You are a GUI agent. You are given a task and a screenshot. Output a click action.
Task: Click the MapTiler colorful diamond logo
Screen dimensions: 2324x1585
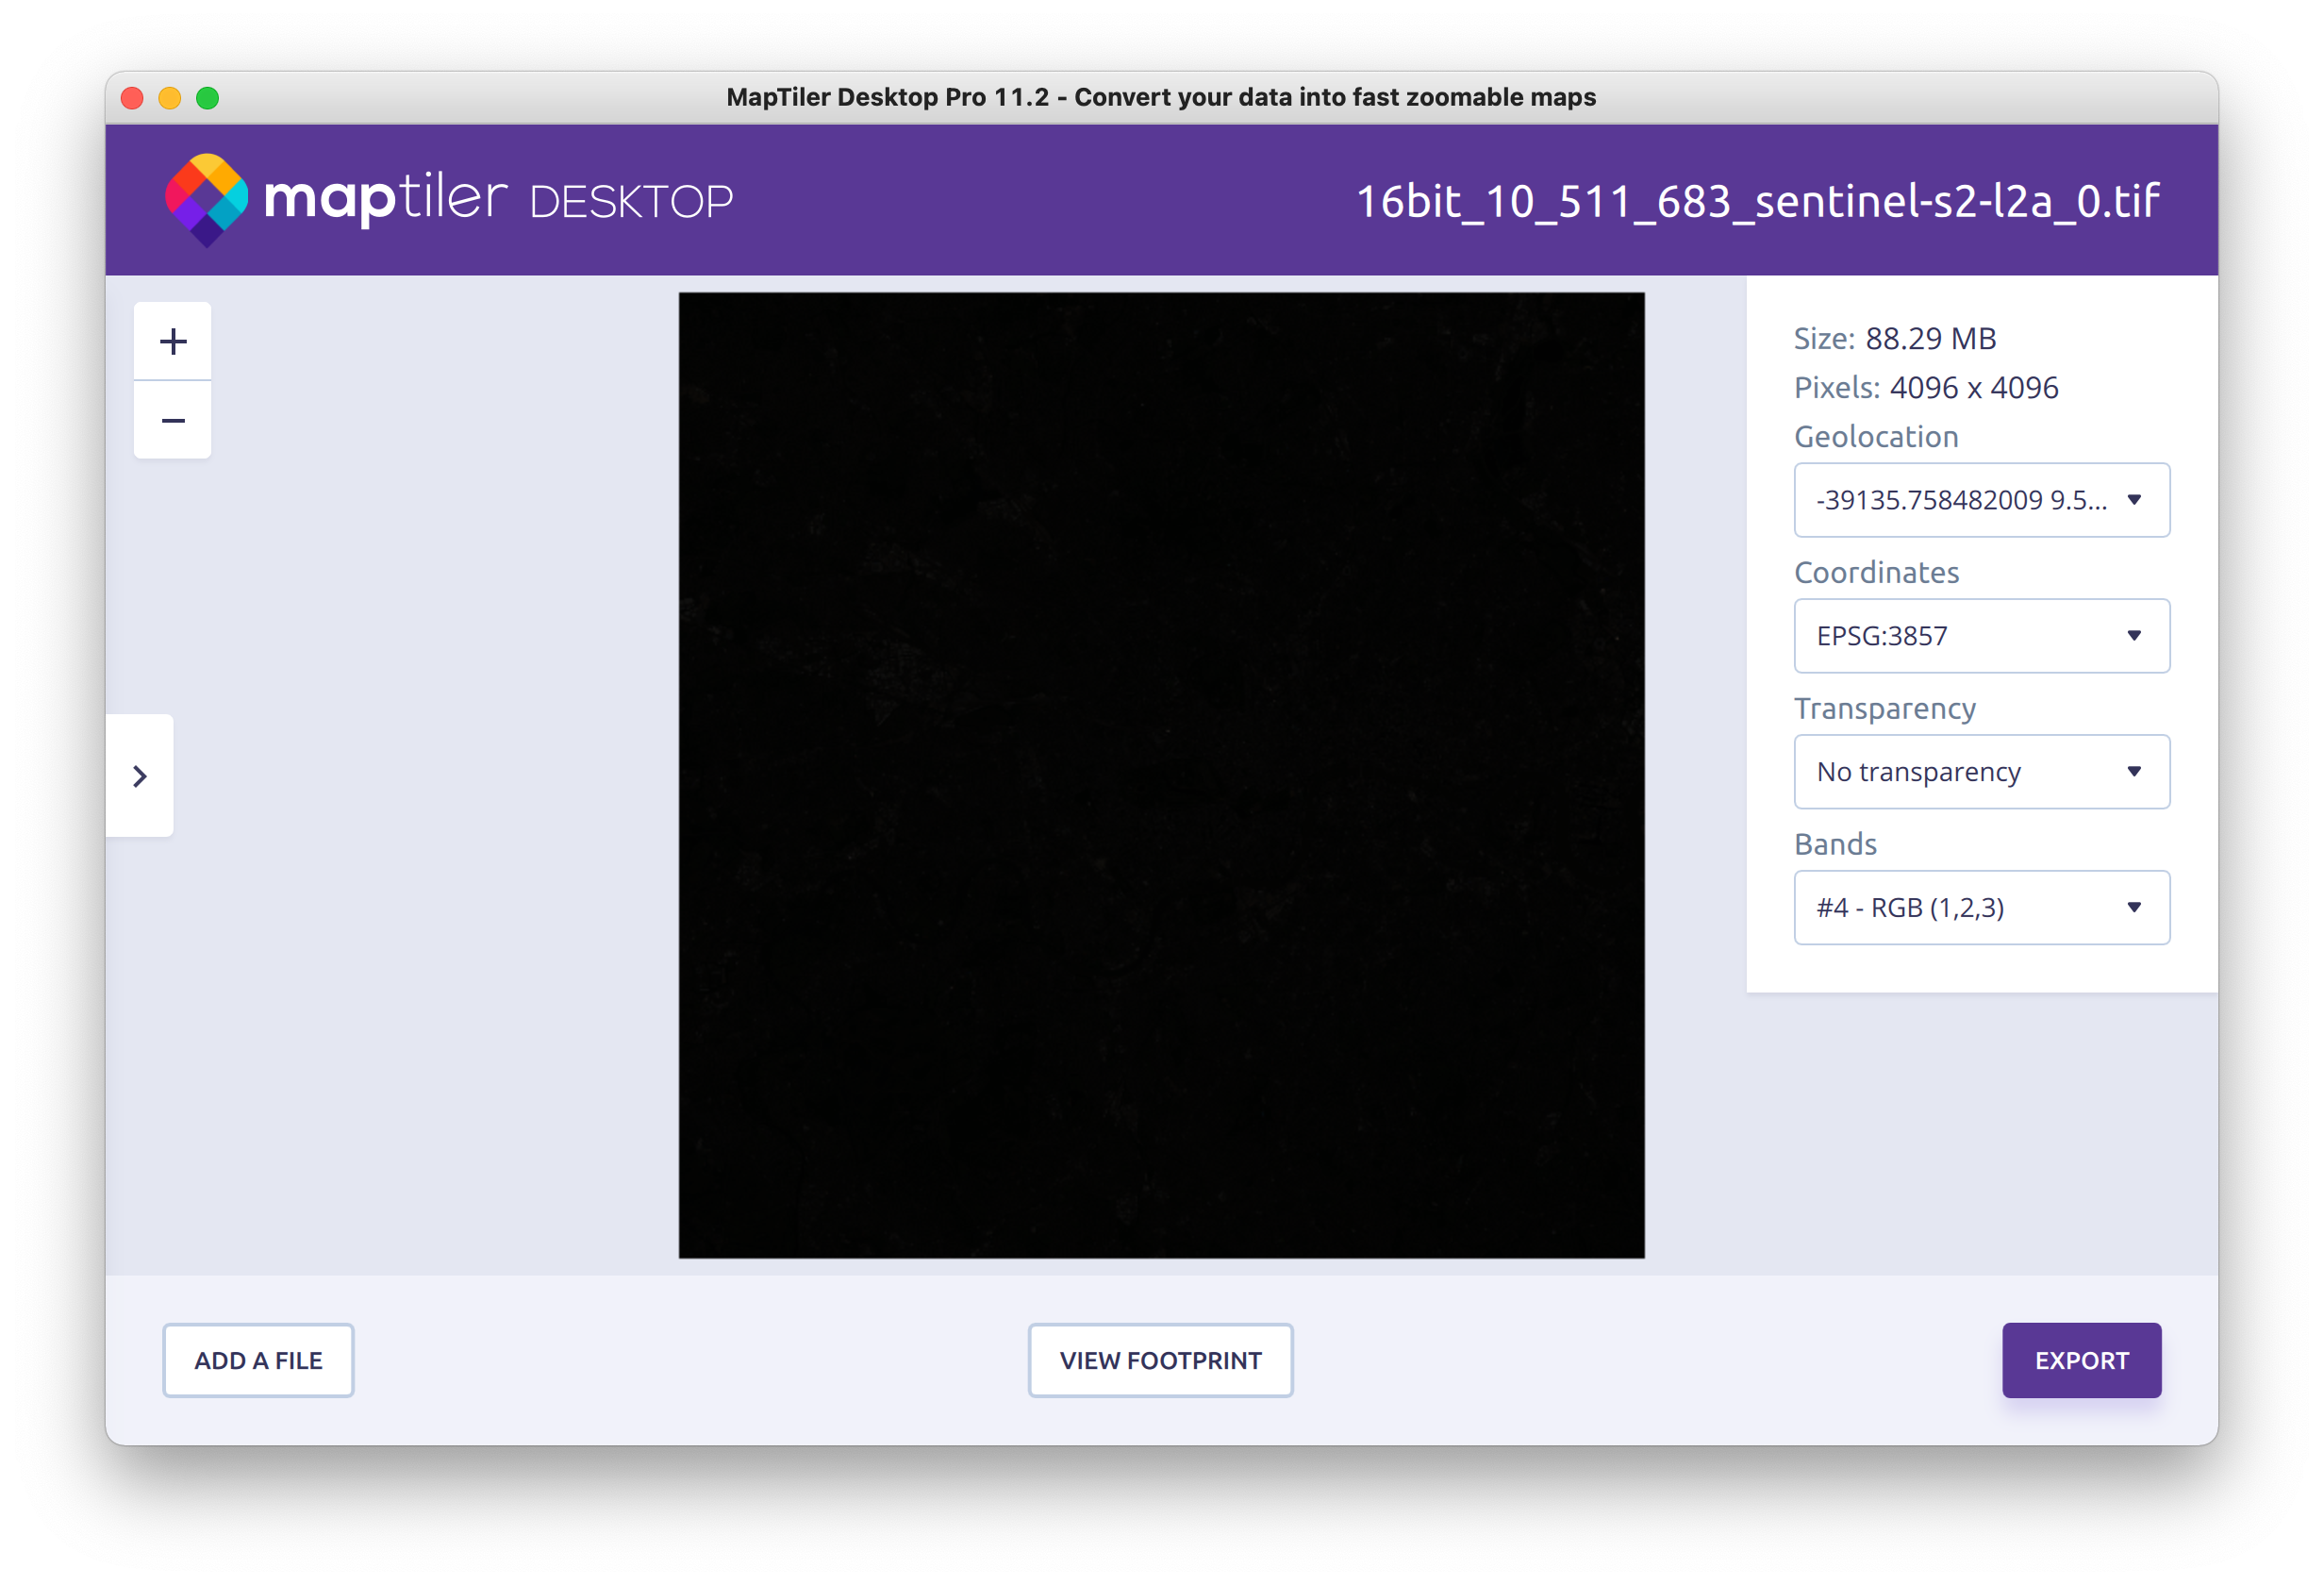(x=206, y=199)
